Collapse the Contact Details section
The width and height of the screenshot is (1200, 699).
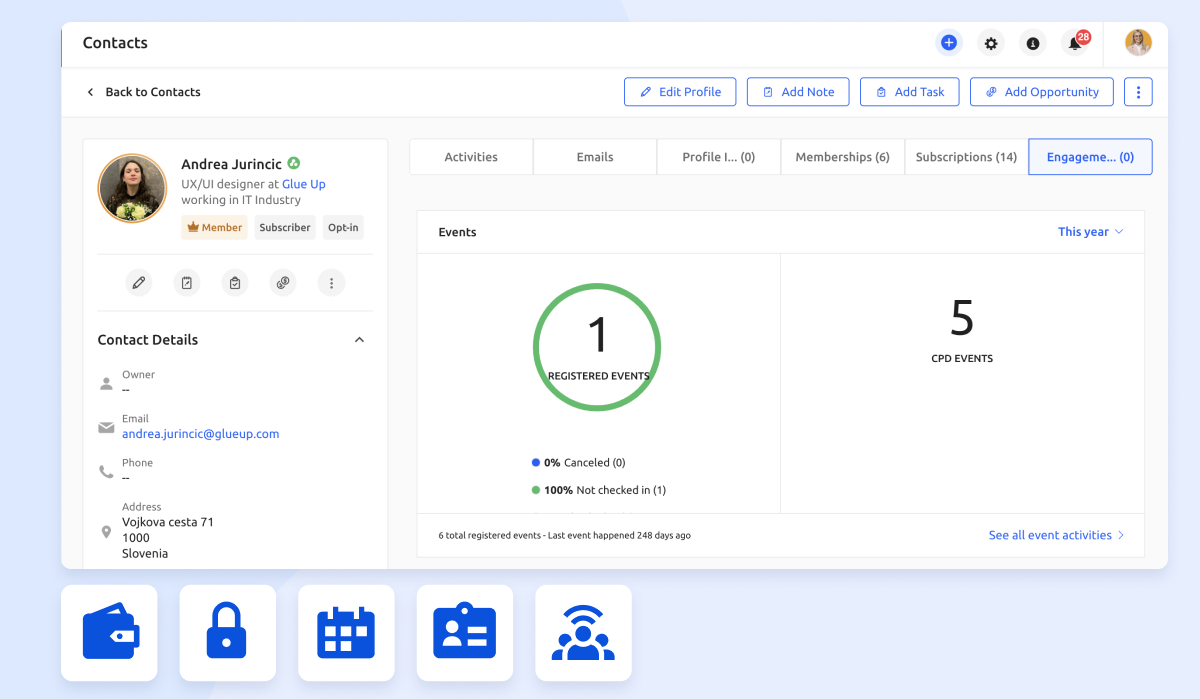coord(359,340)
